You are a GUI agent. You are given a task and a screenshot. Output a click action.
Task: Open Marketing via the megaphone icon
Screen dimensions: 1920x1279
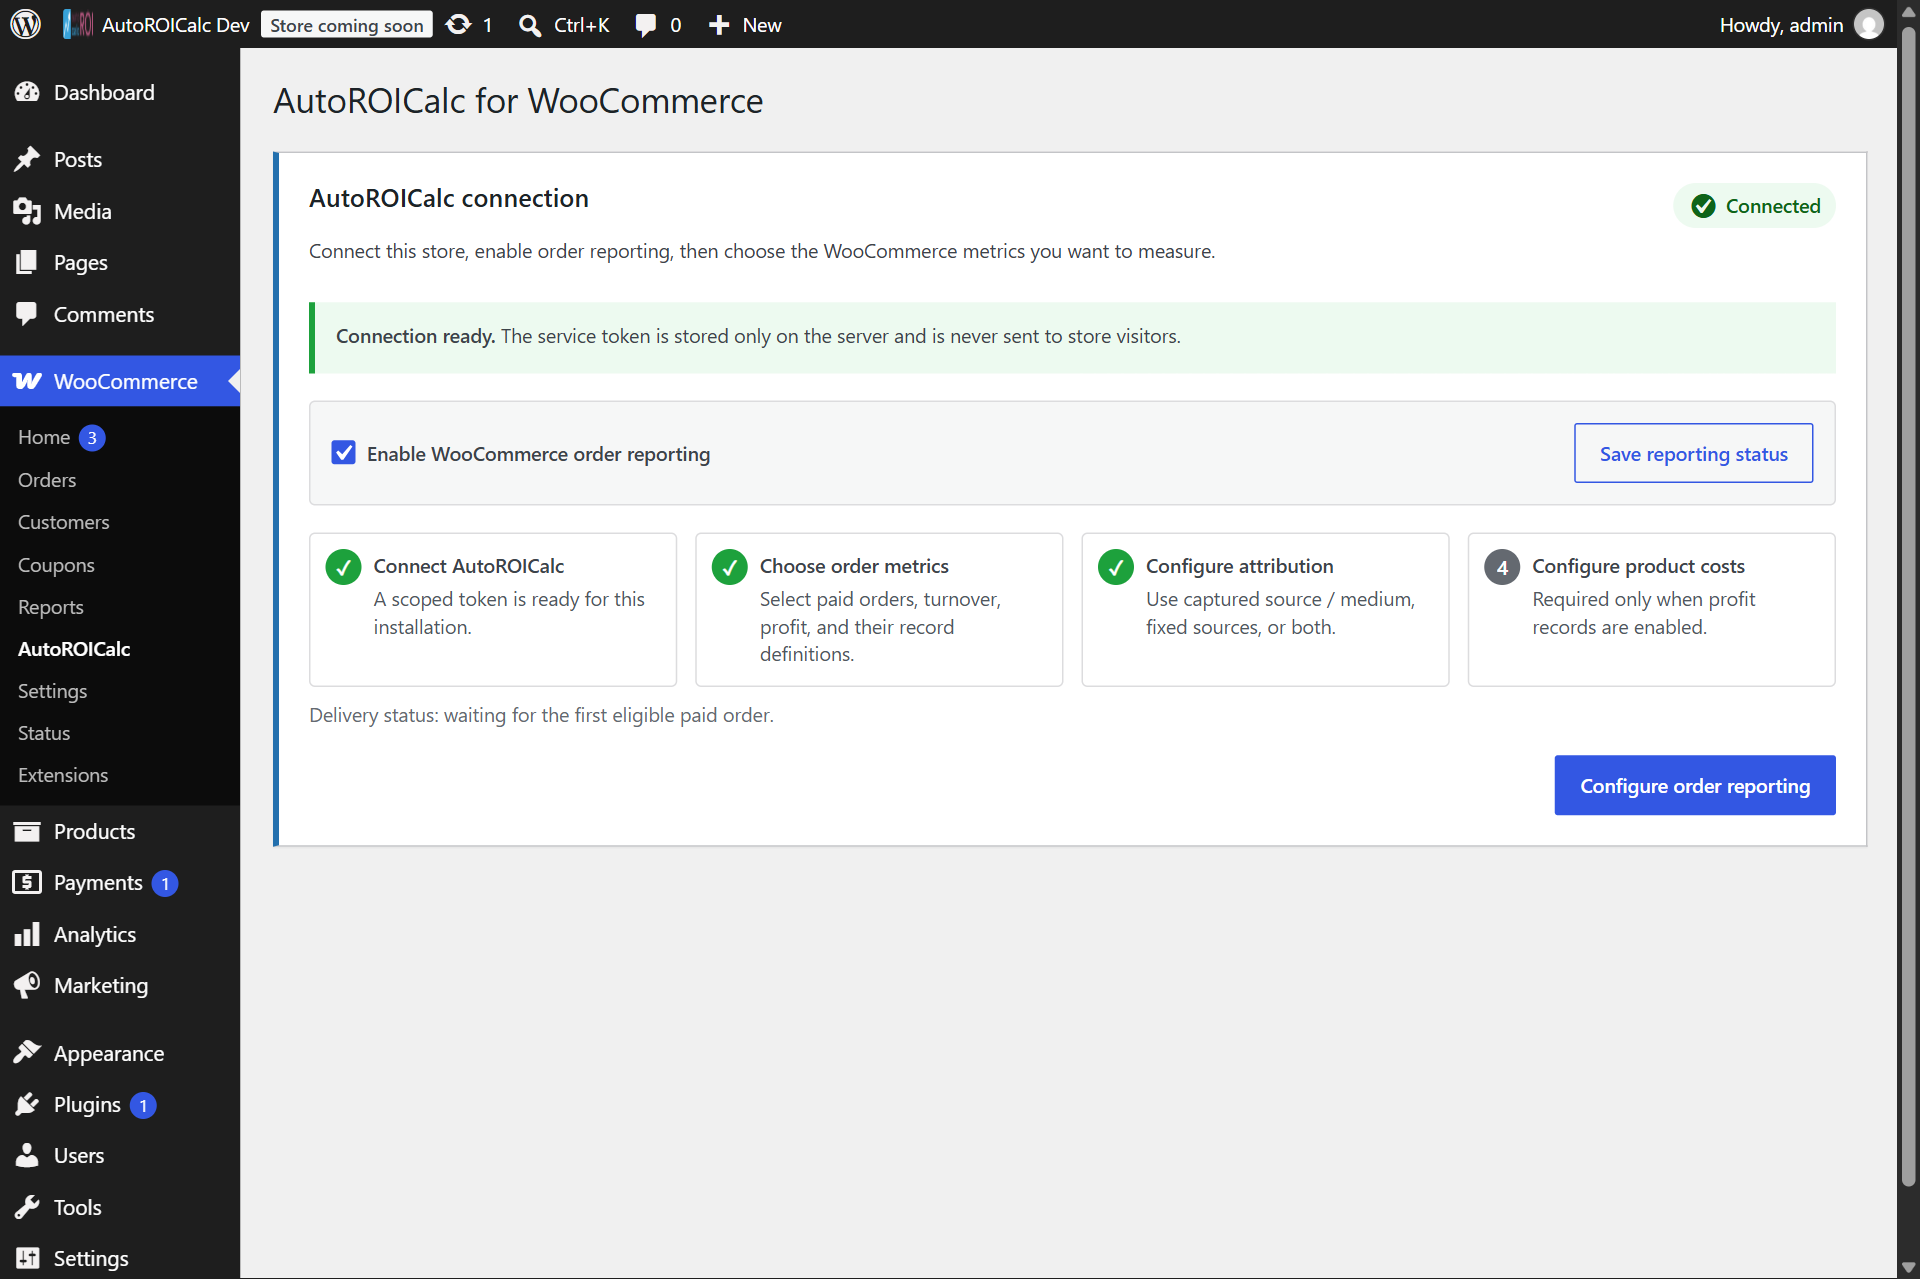(x=27, y=985)
